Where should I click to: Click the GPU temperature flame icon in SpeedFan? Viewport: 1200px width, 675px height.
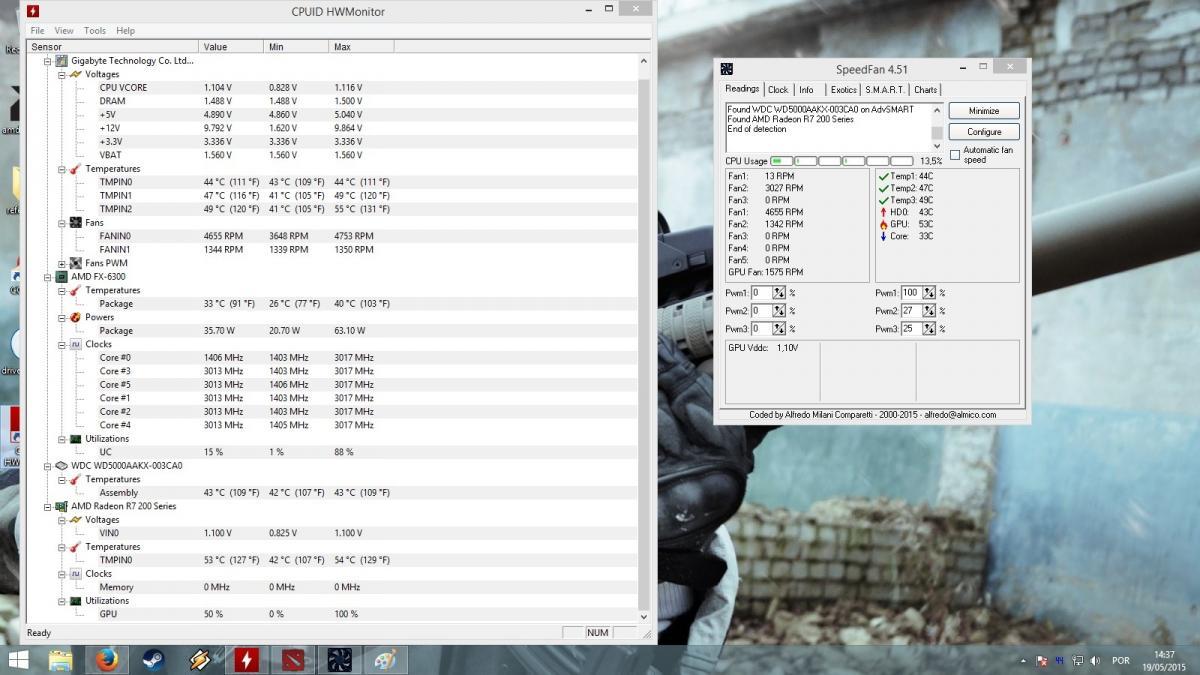coord(883,224)
